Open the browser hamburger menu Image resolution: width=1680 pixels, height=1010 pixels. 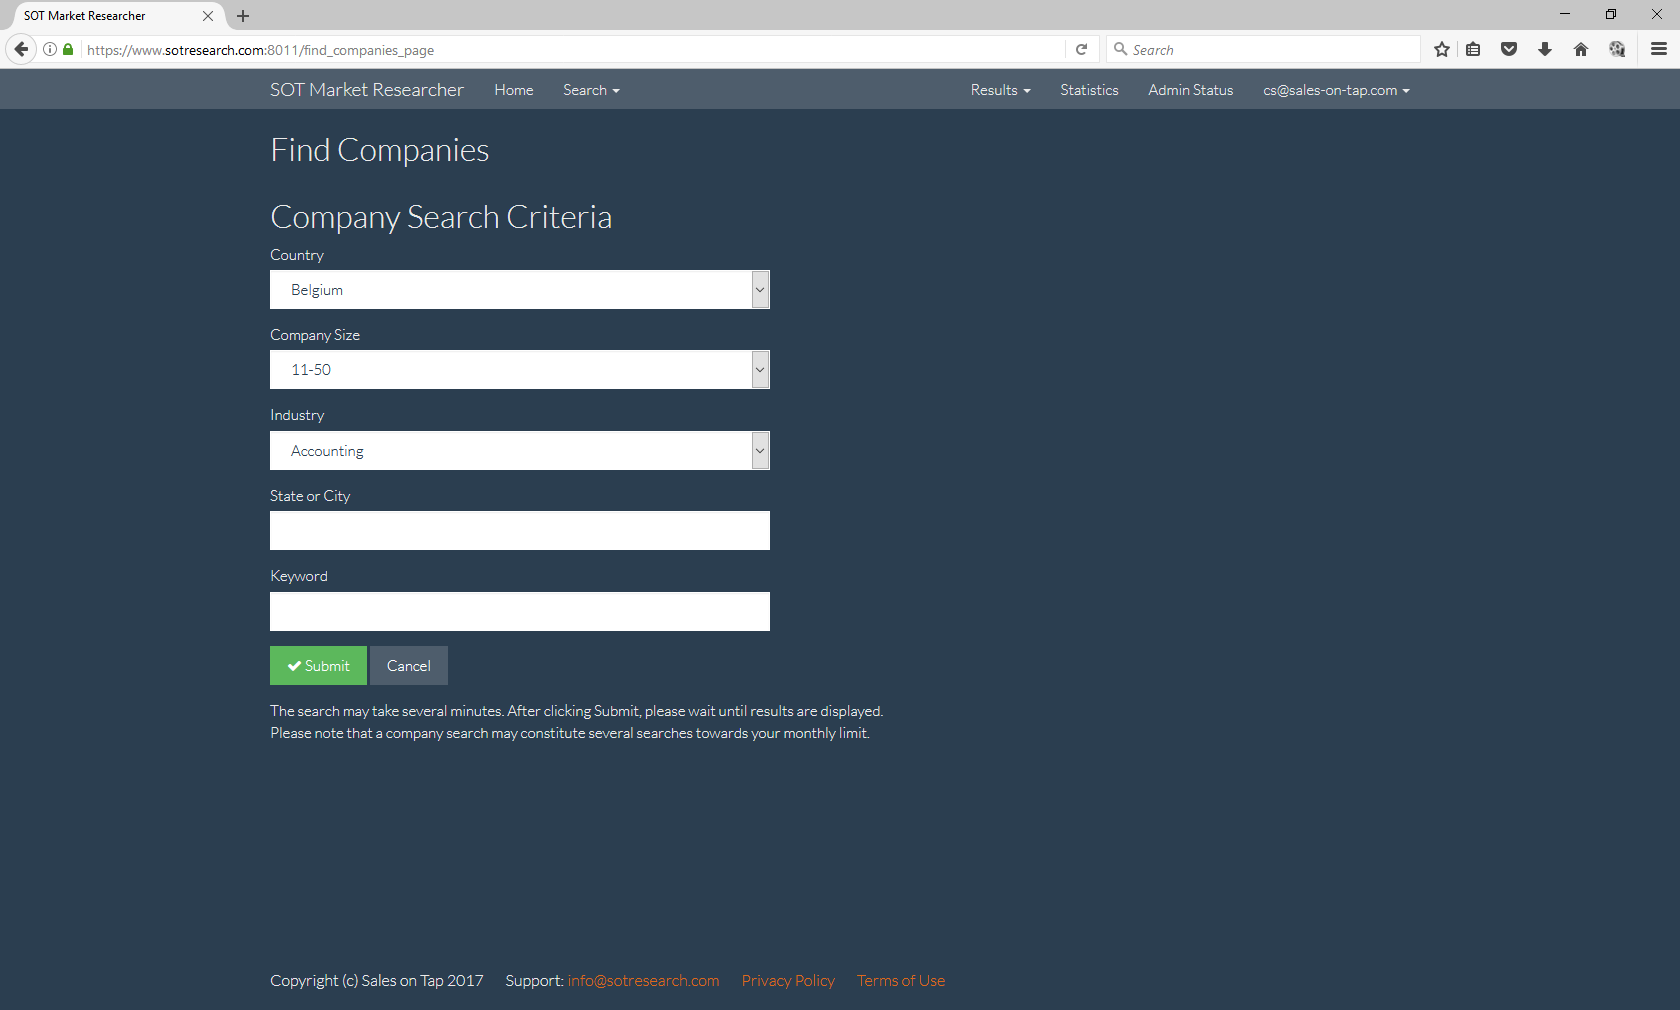(1659, 49)
